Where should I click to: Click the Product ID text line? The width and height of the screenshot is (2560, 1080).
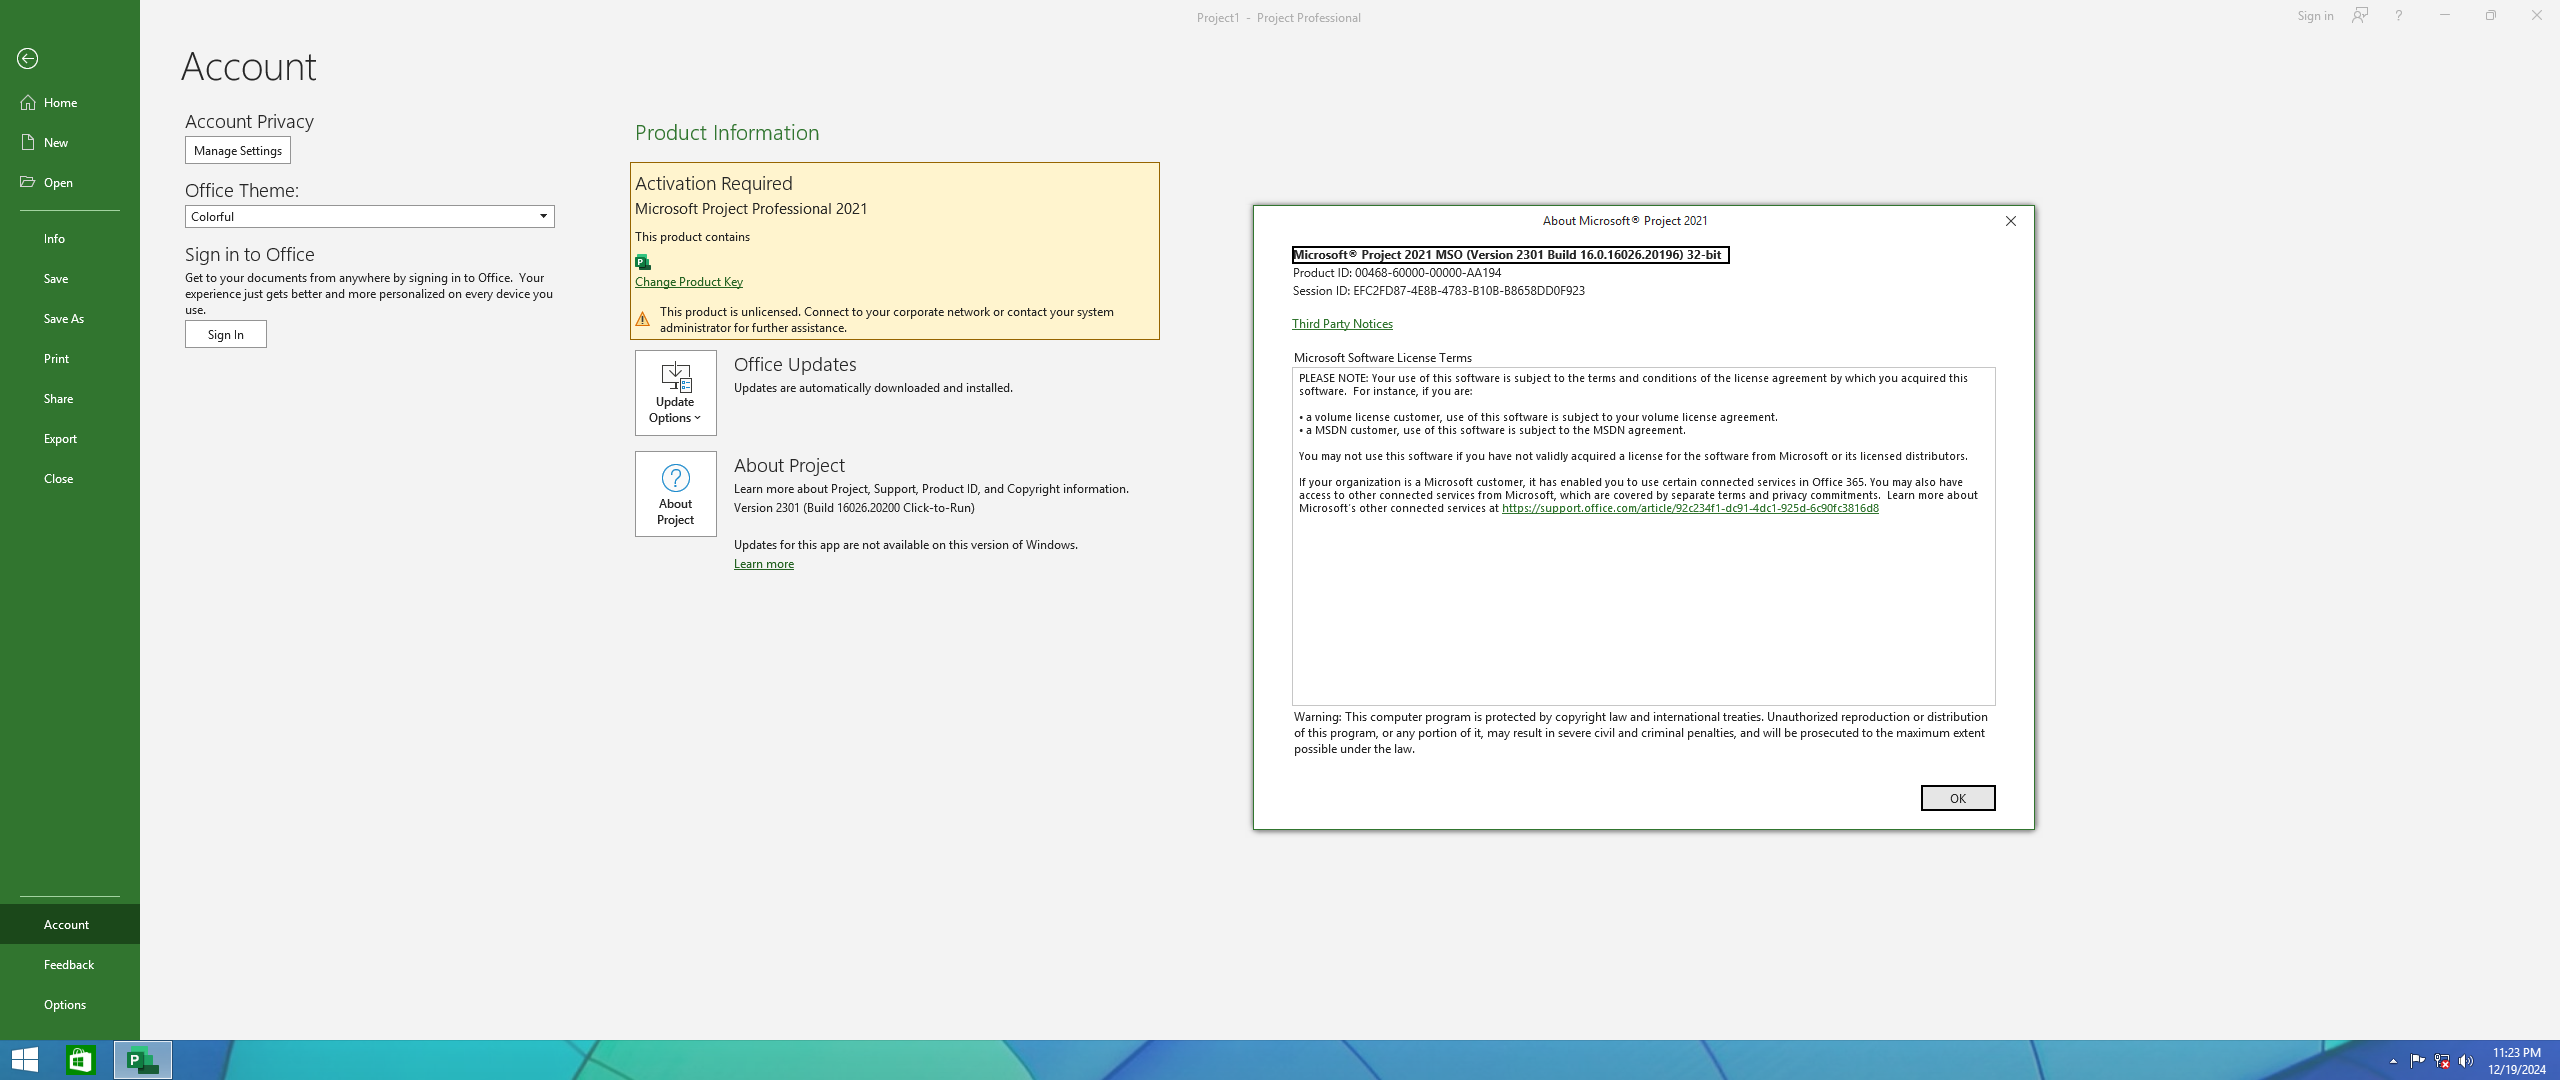(x=1397, y=273)
